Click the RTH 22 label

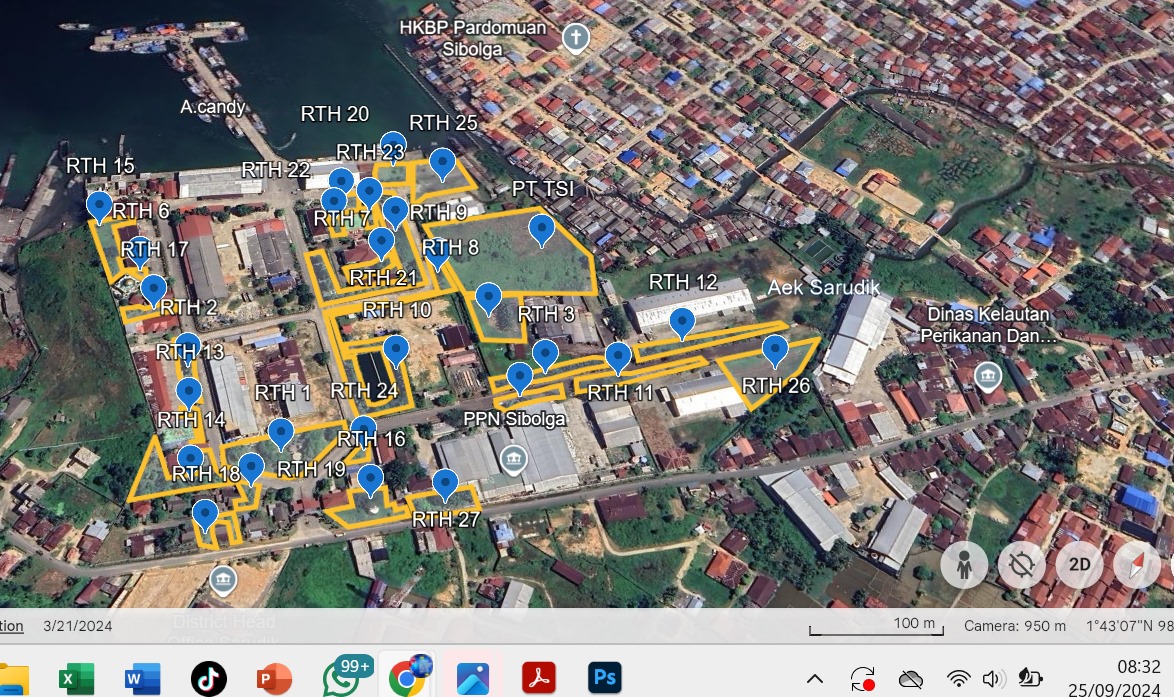click(276, 170)
